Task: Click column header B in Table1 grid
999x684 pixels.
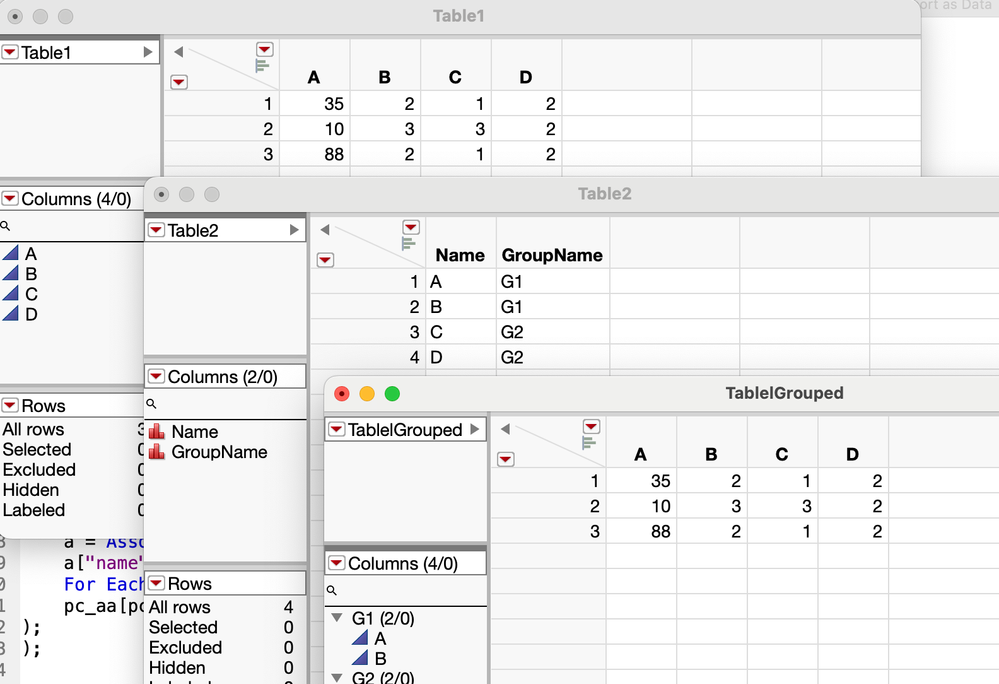Action: pyautogui.click(x=384, y=77)
